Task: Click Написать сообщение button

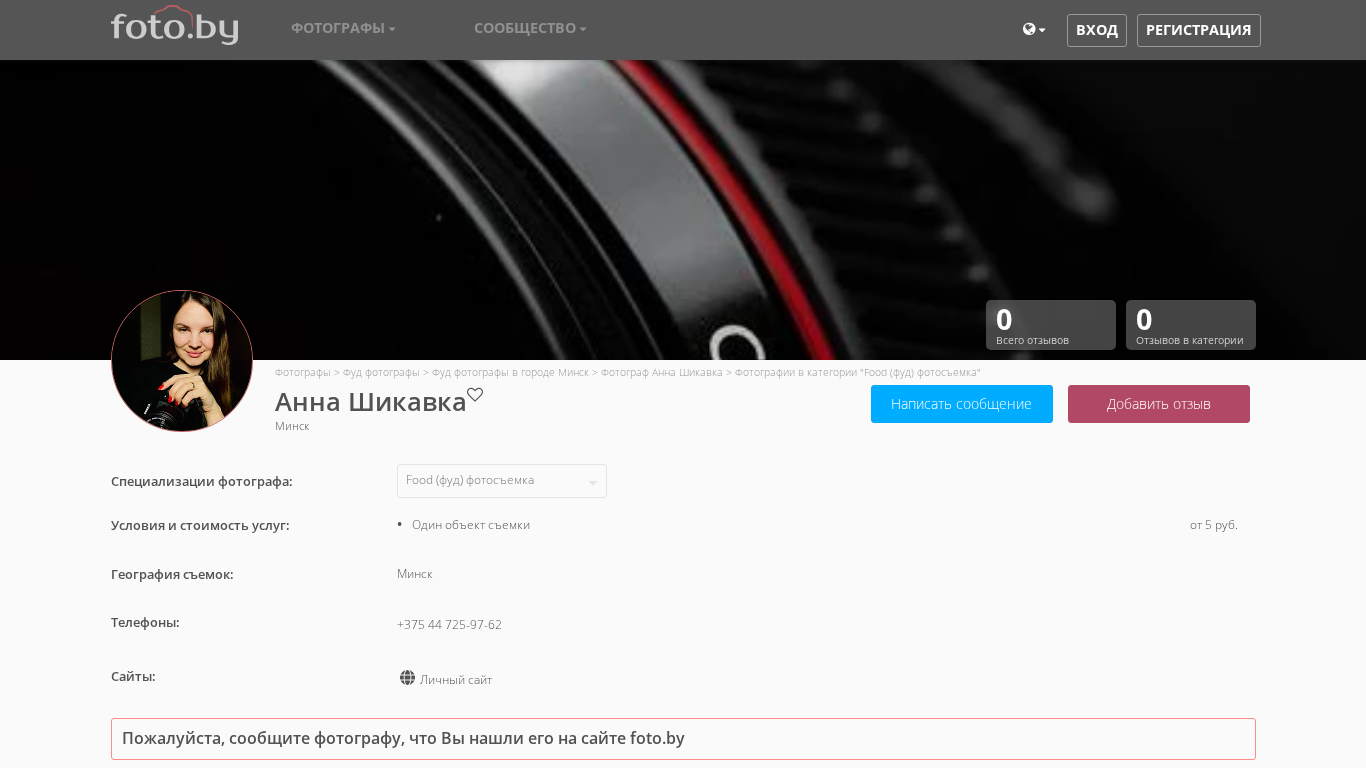Action: tap(962, 404)
